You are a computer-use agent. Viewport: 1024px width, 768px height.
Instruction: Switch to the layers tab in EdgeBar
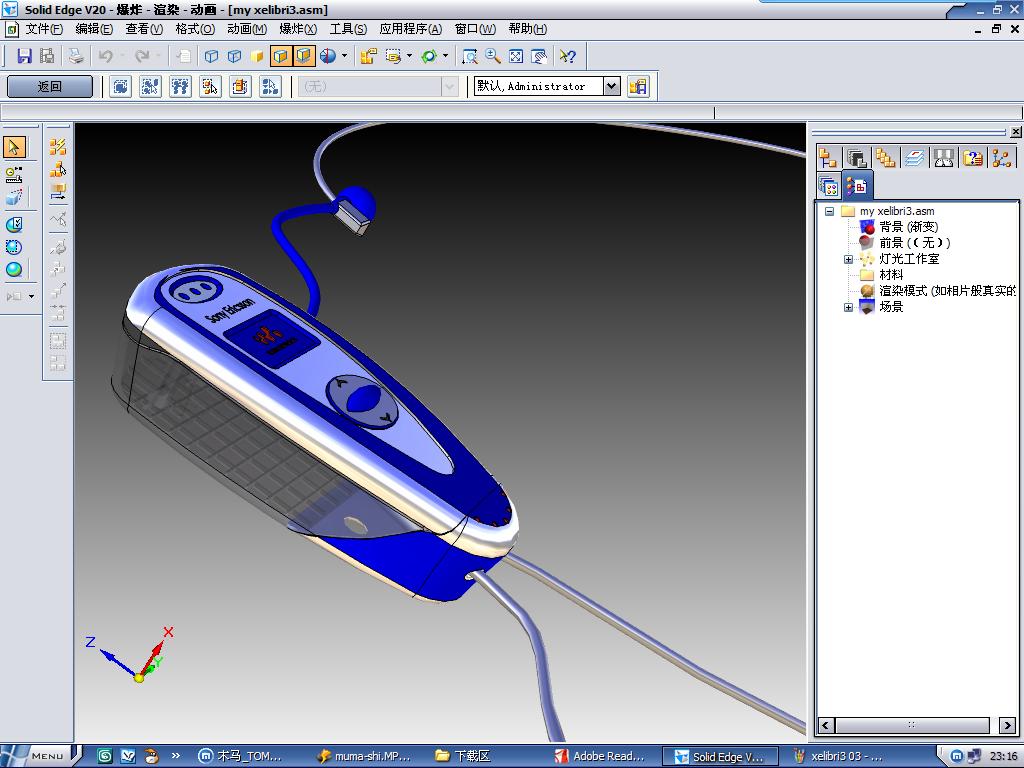point(914,157)
